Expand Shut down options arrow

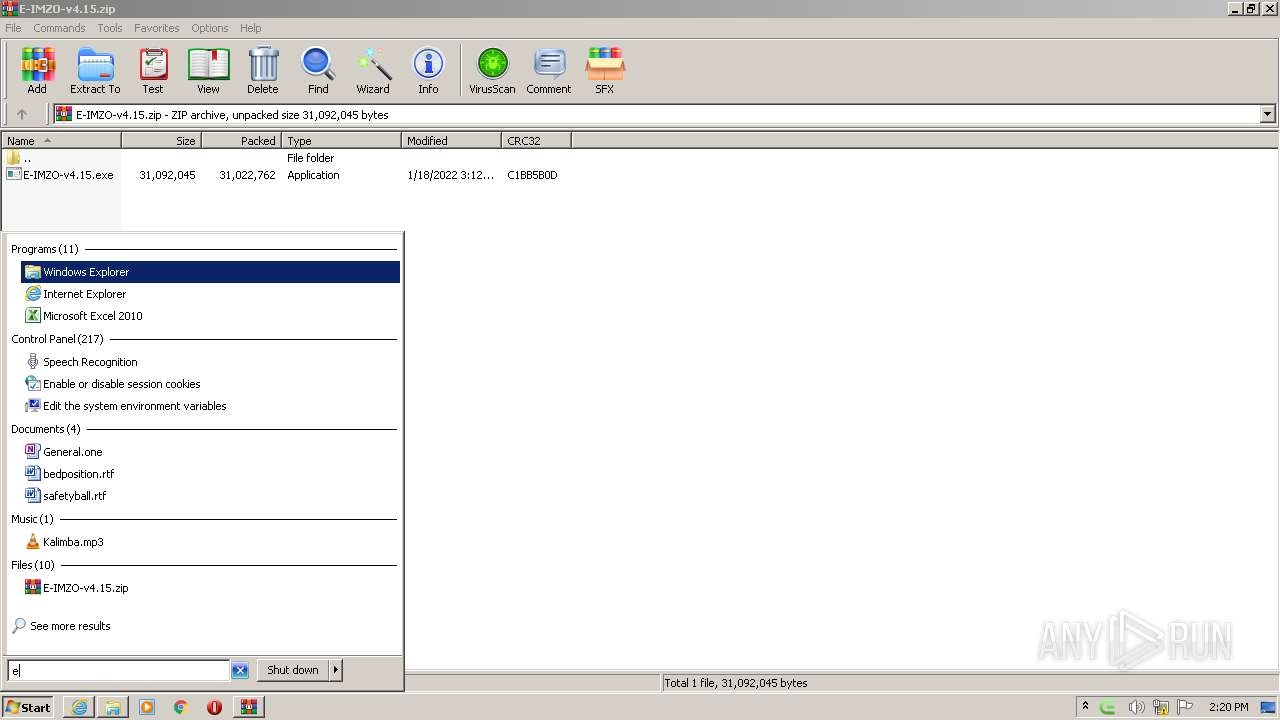(336, 670)
